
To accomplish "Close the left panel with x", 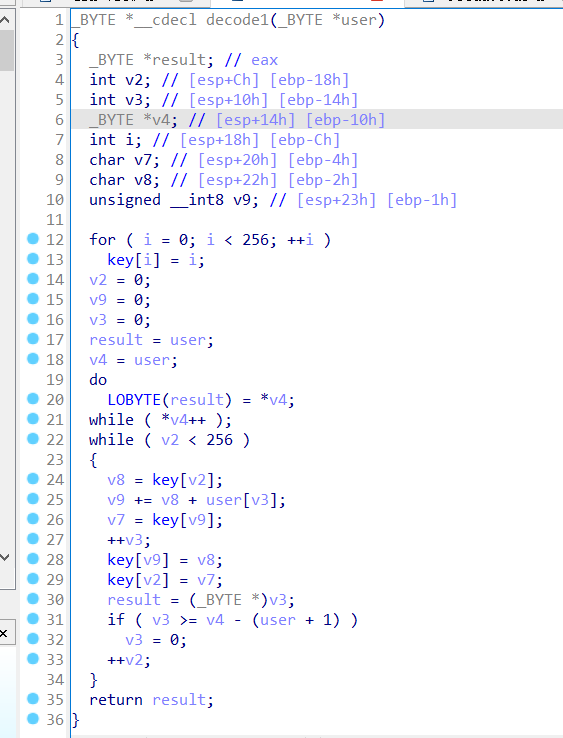I will pos(4,634).
